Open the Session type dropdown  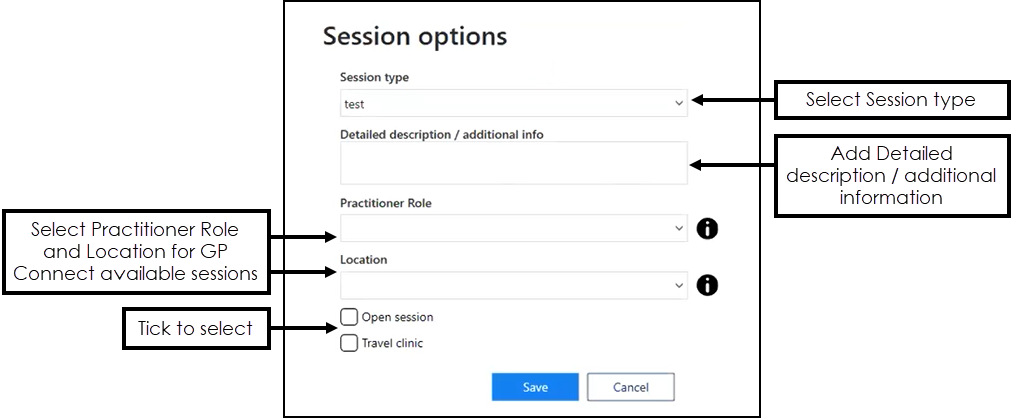click(x=514, y=103)
